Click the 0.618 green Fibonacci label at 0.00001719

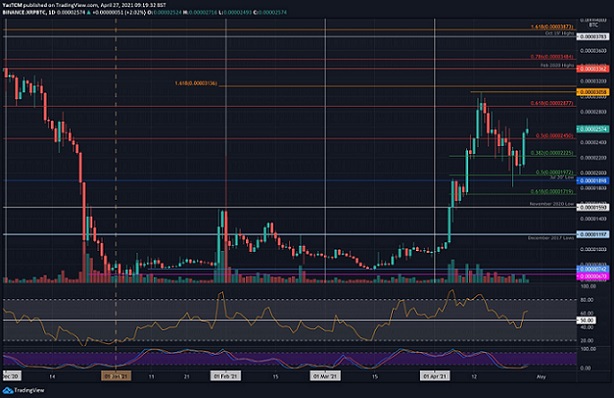tap(552, 192)
